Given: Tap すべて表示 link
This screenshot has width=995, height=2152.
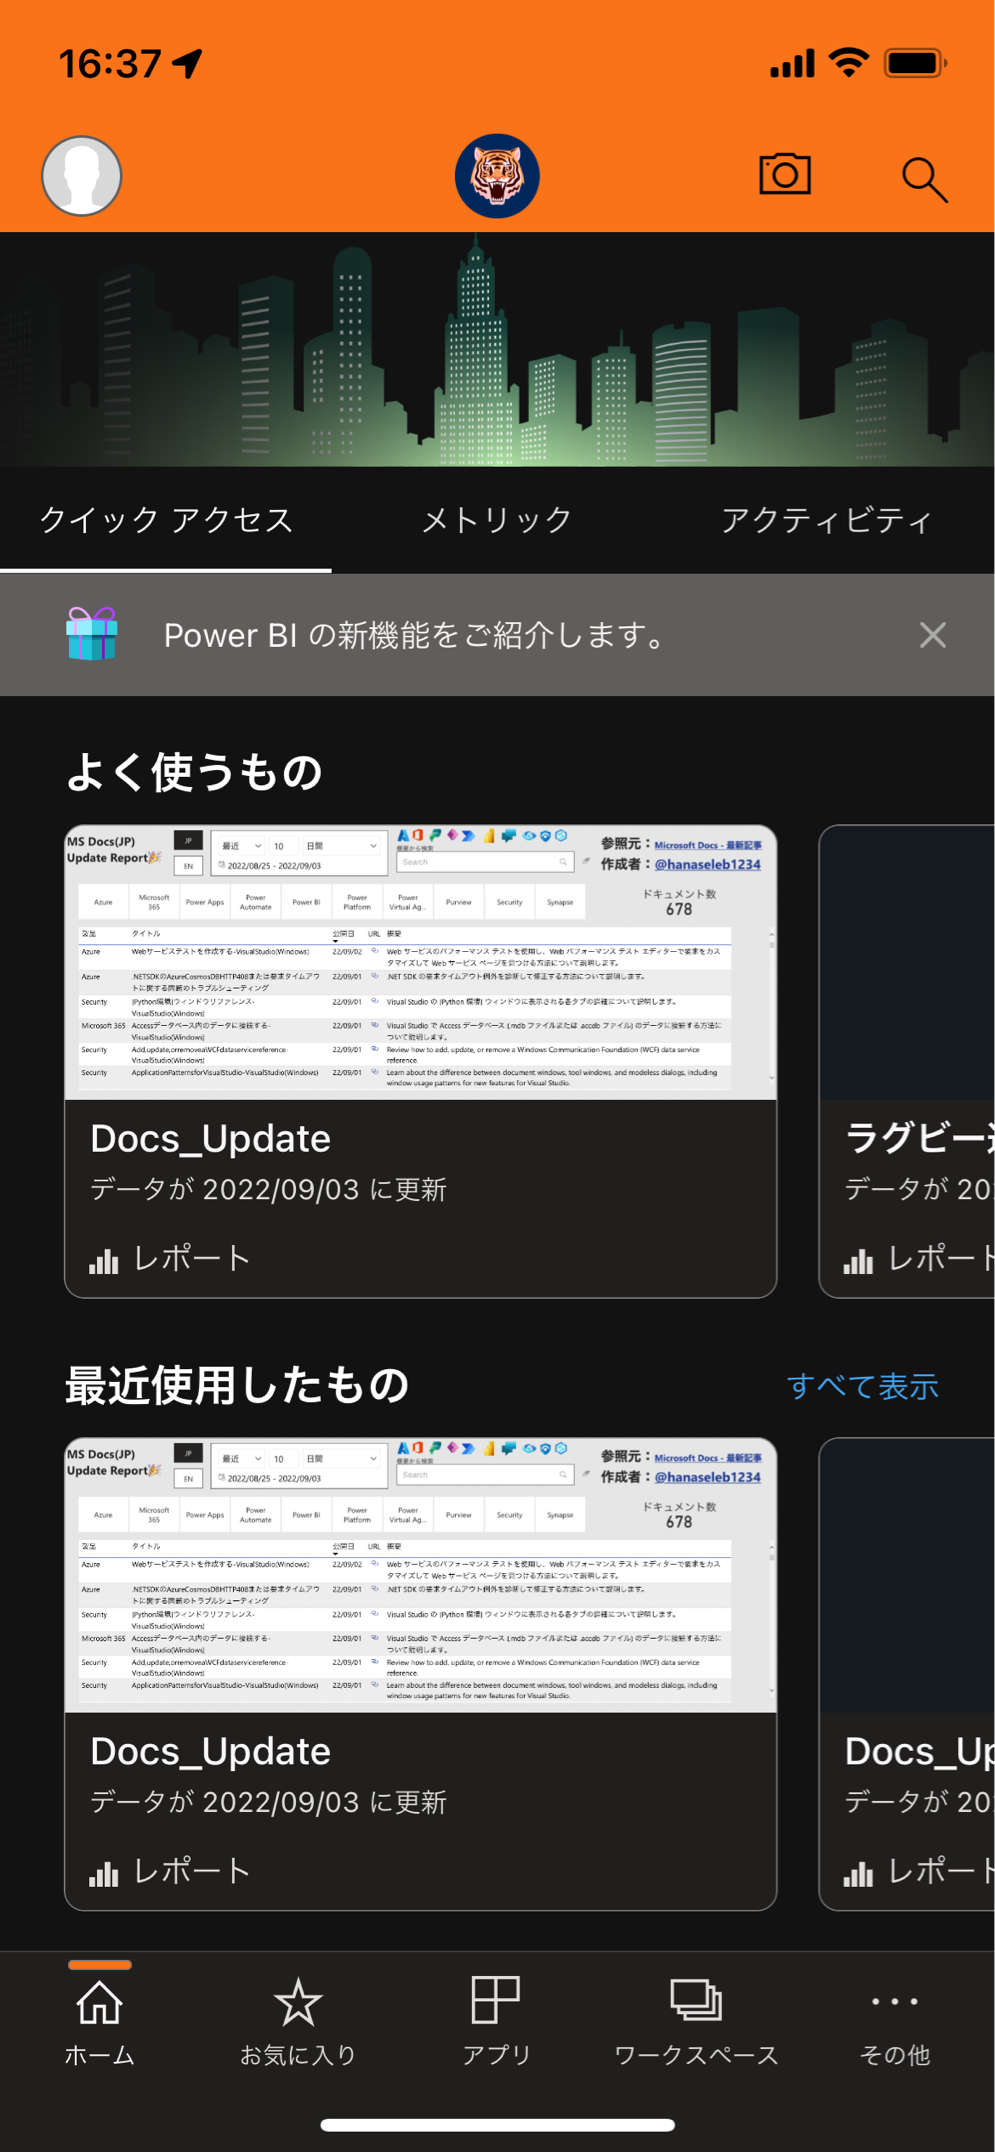Looking at the screenshot, I should pos(862,1386).
